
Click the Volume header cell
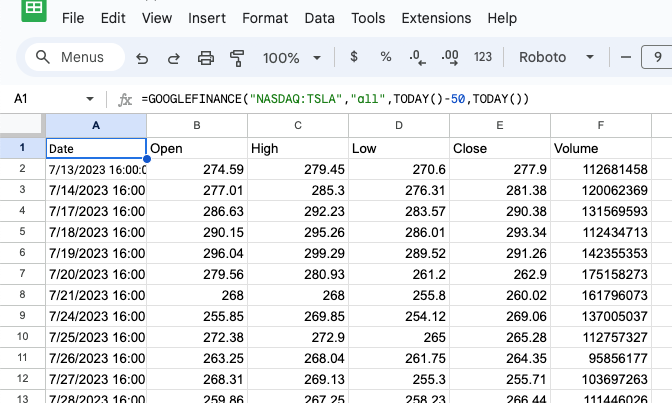click(x=600, y=148)
